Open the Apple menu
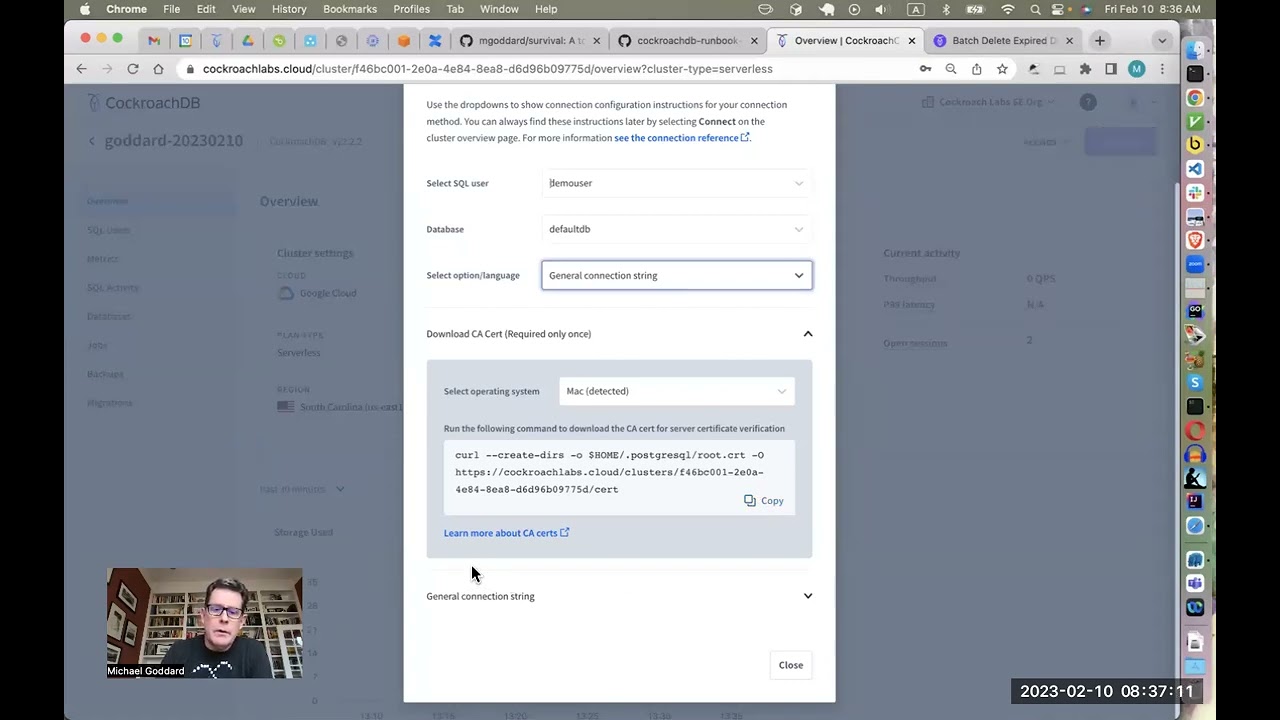 [85, 9]
